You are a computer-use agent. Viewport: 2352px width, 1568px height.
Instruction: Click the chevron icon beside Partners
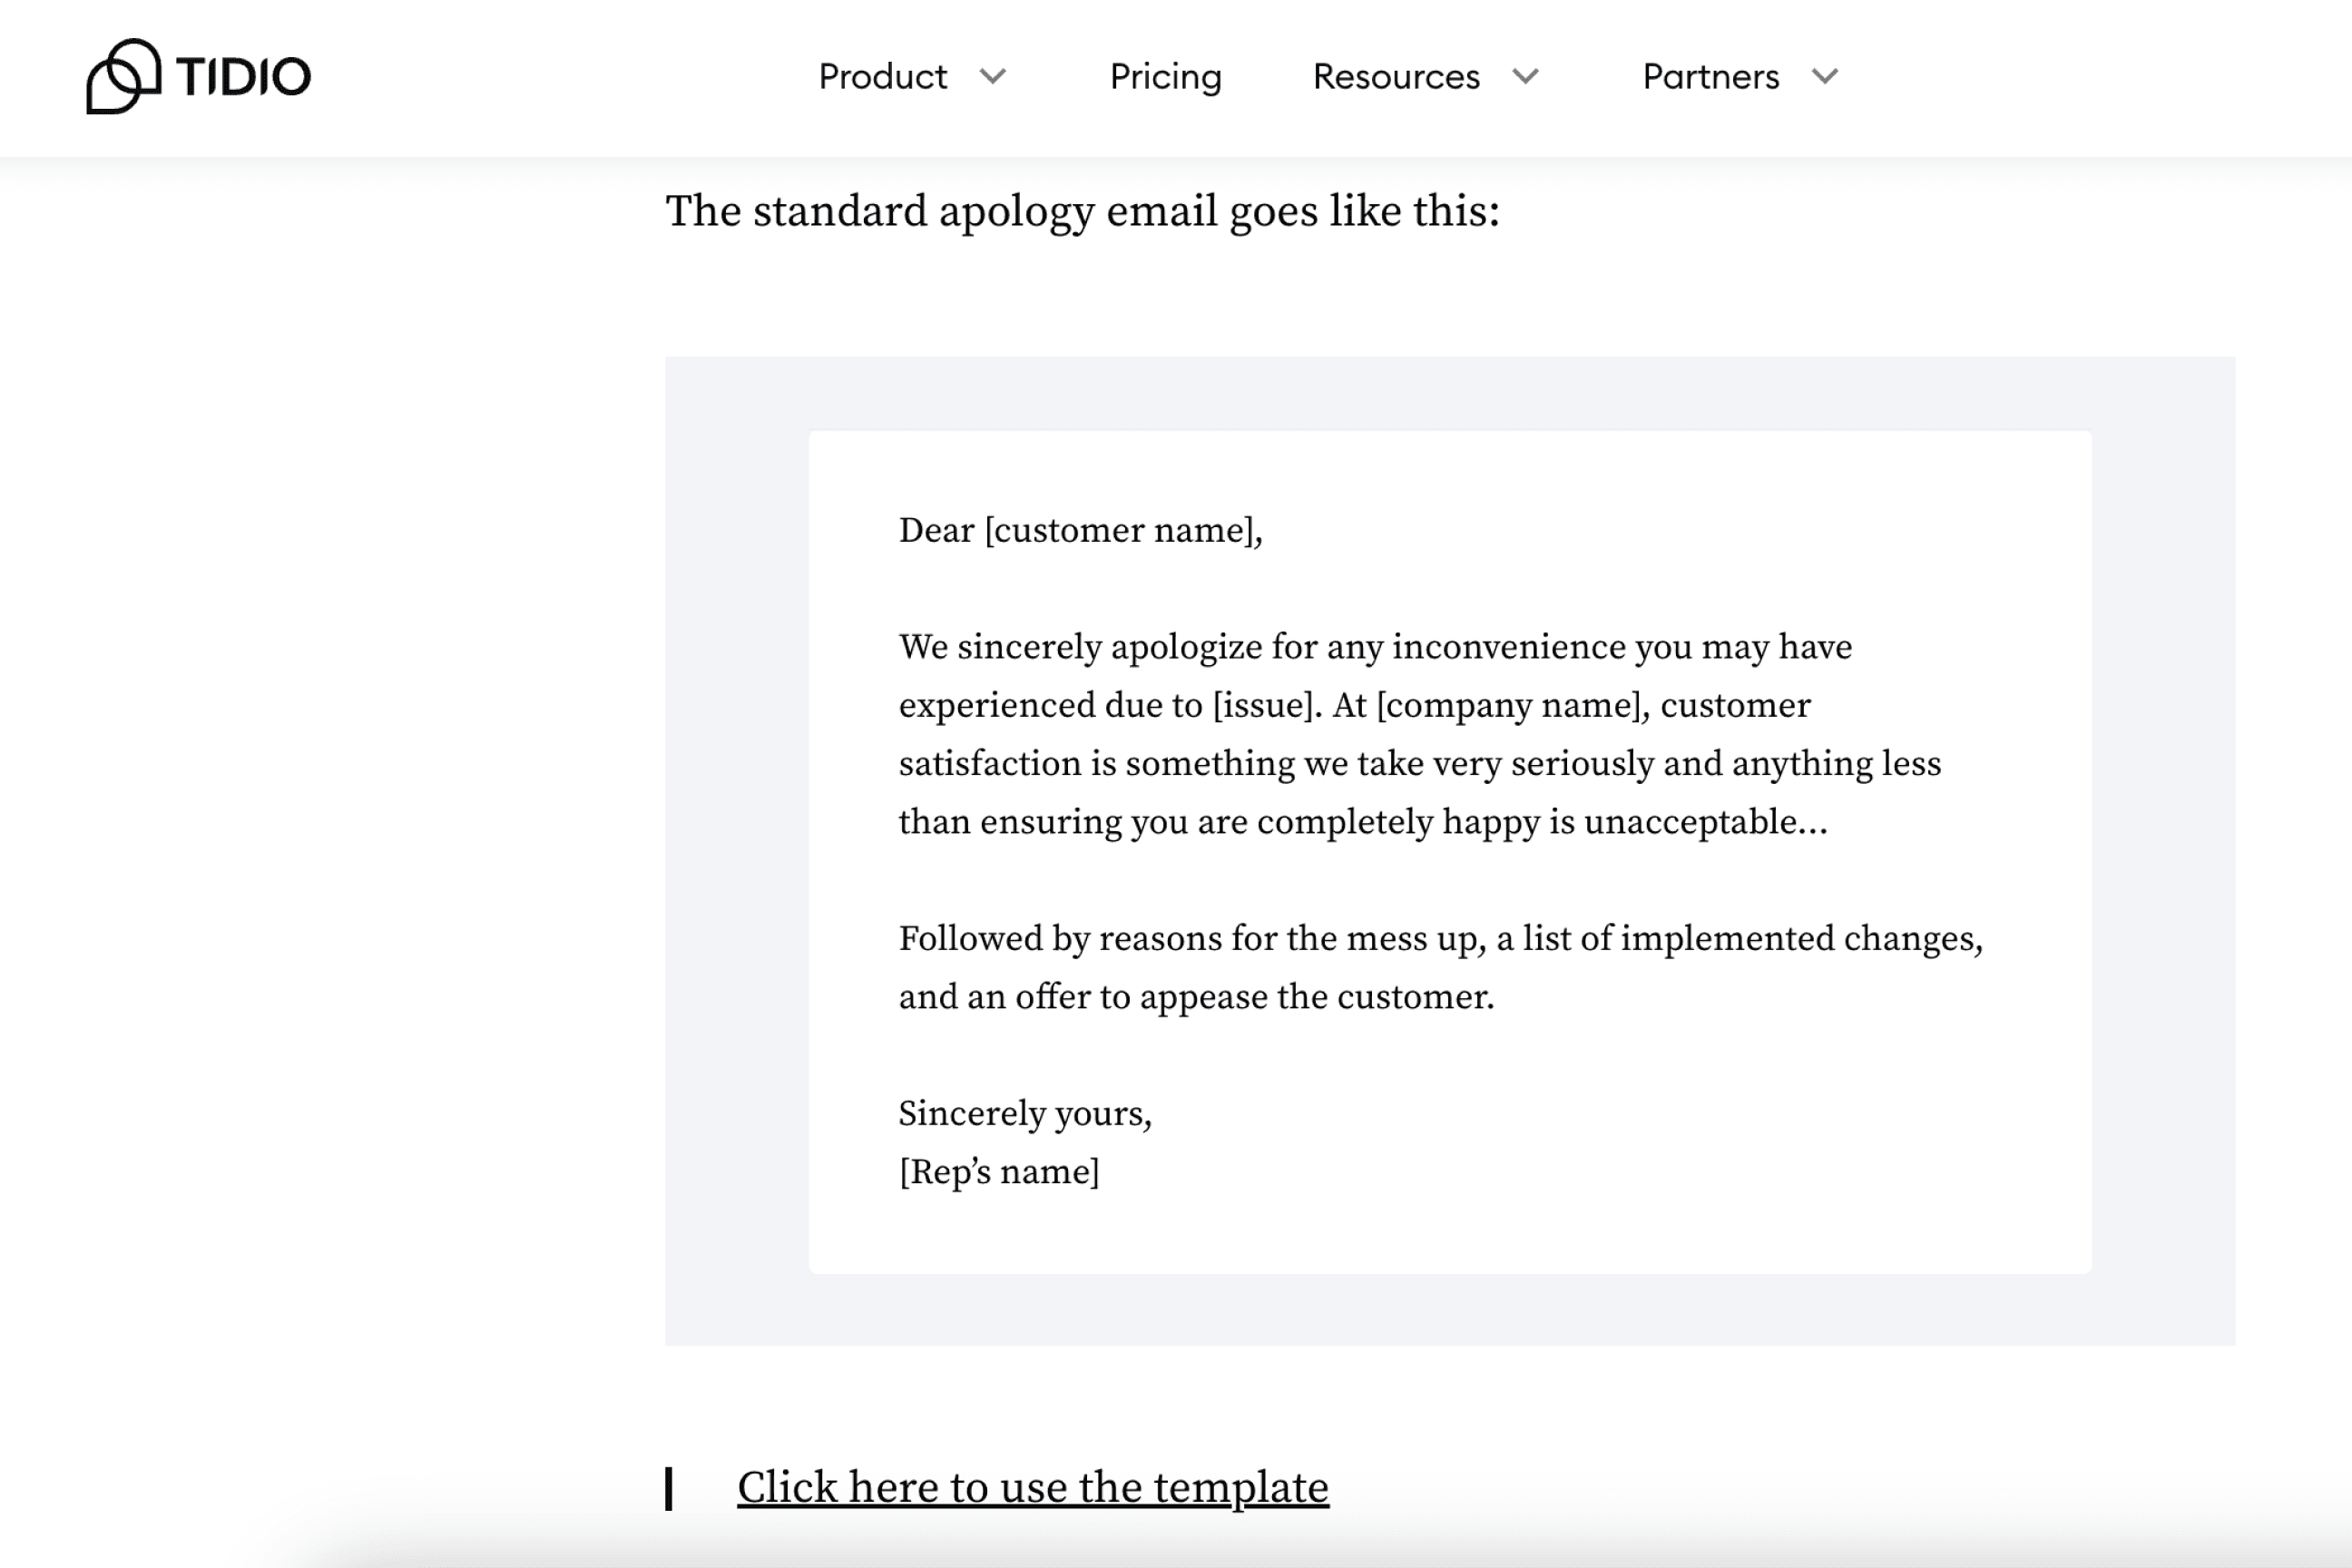coord(1823,77)
